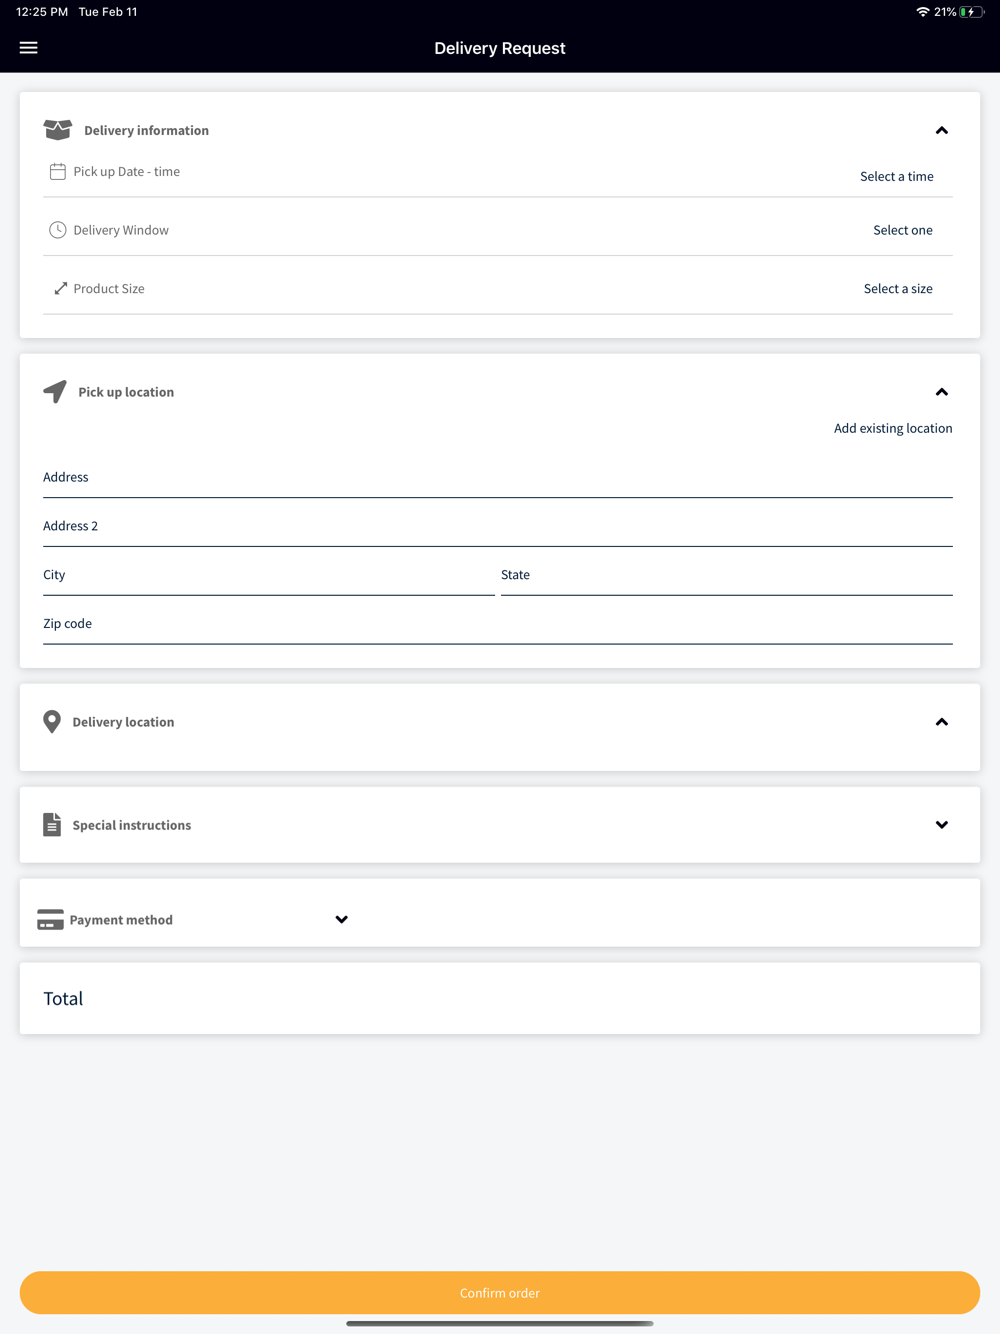Collapse the Delivery location section
This screenshot has width=1000, height=1334.
941,722
